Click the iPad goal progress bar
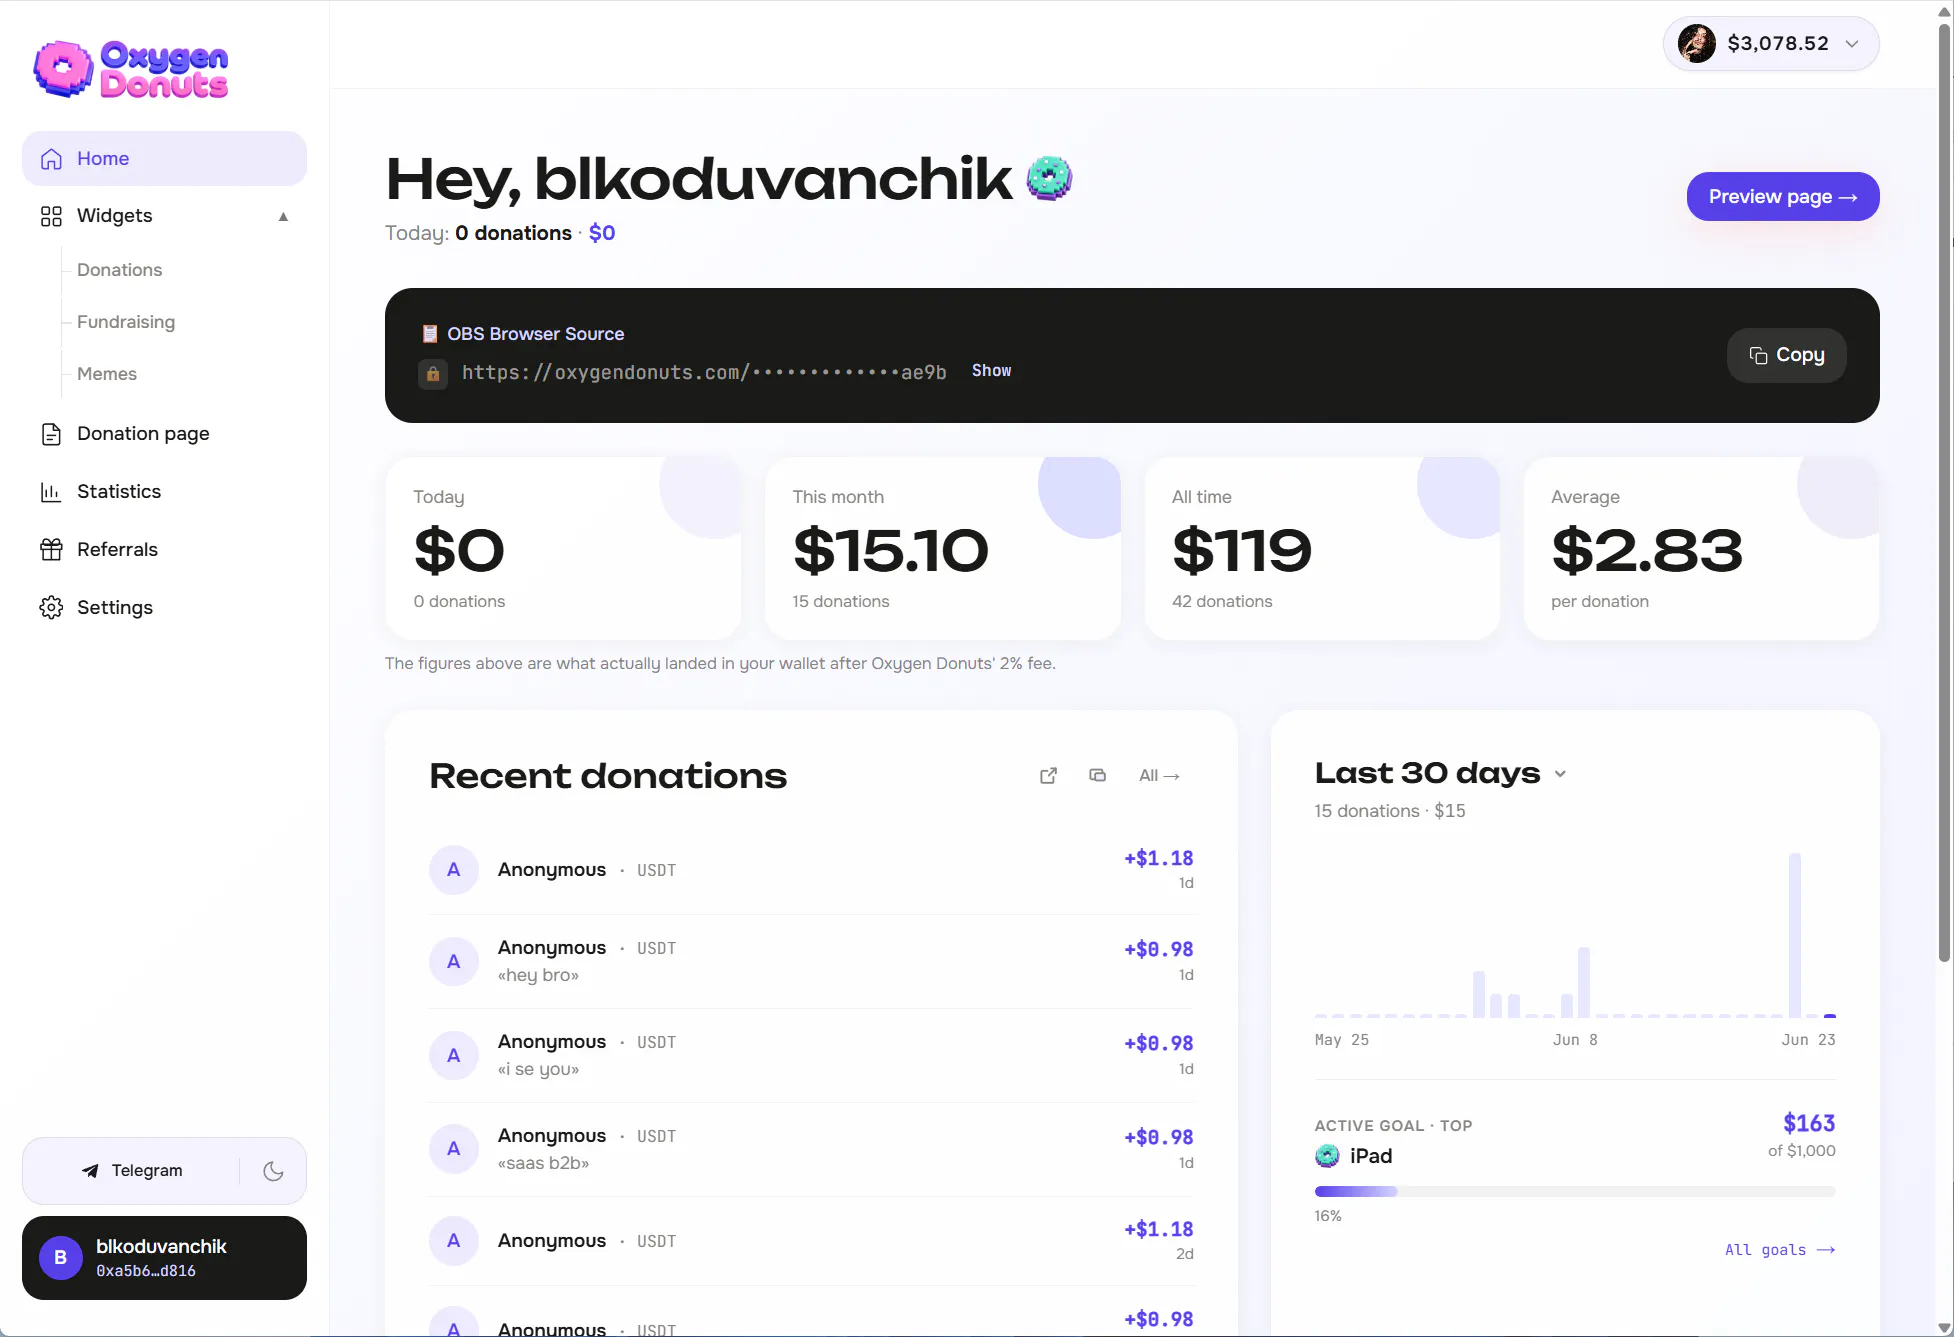Image resolution: width=1954 pixels, height=1337 pixels. point(1575,1192)
